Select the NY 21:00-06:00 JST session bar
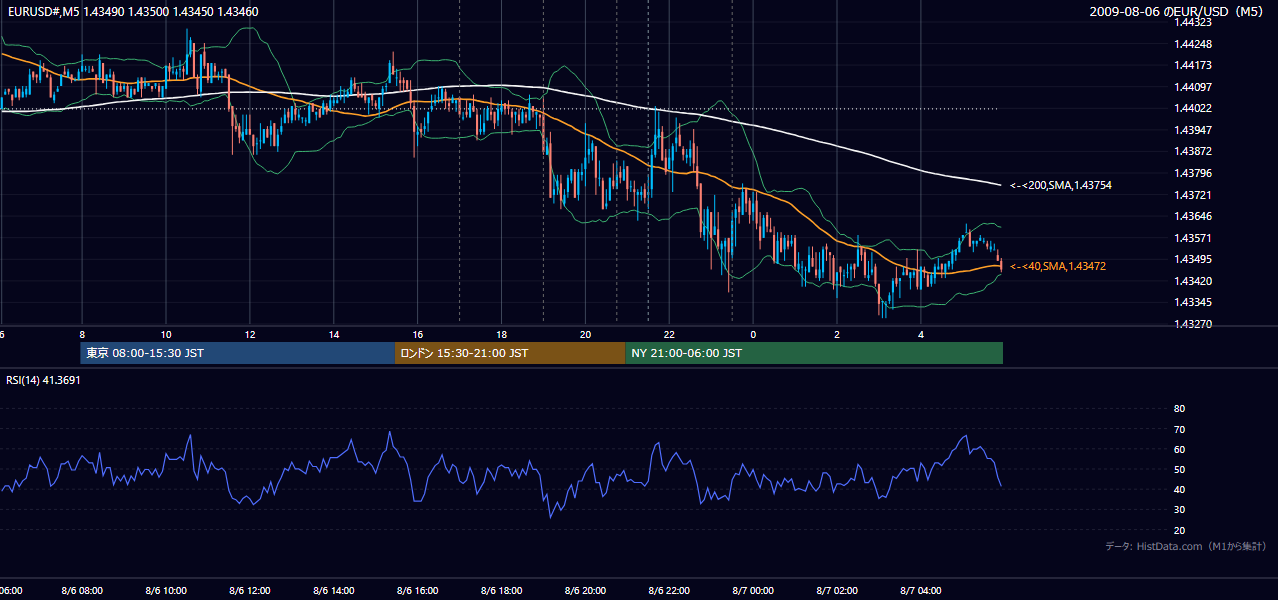The width and height of the screenshot is (1278, 600). pos(814,353)
